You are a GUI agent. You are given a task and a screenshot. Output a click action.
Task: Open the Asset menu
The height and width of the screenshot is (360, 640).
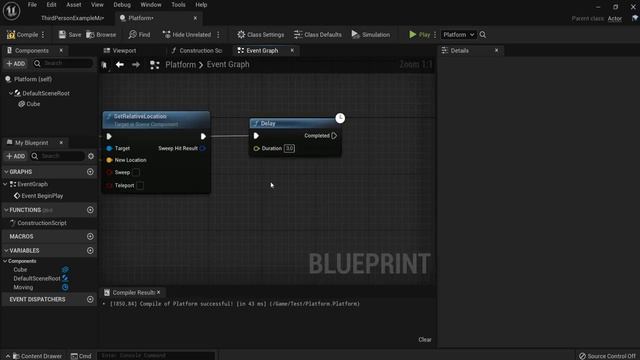74,5
